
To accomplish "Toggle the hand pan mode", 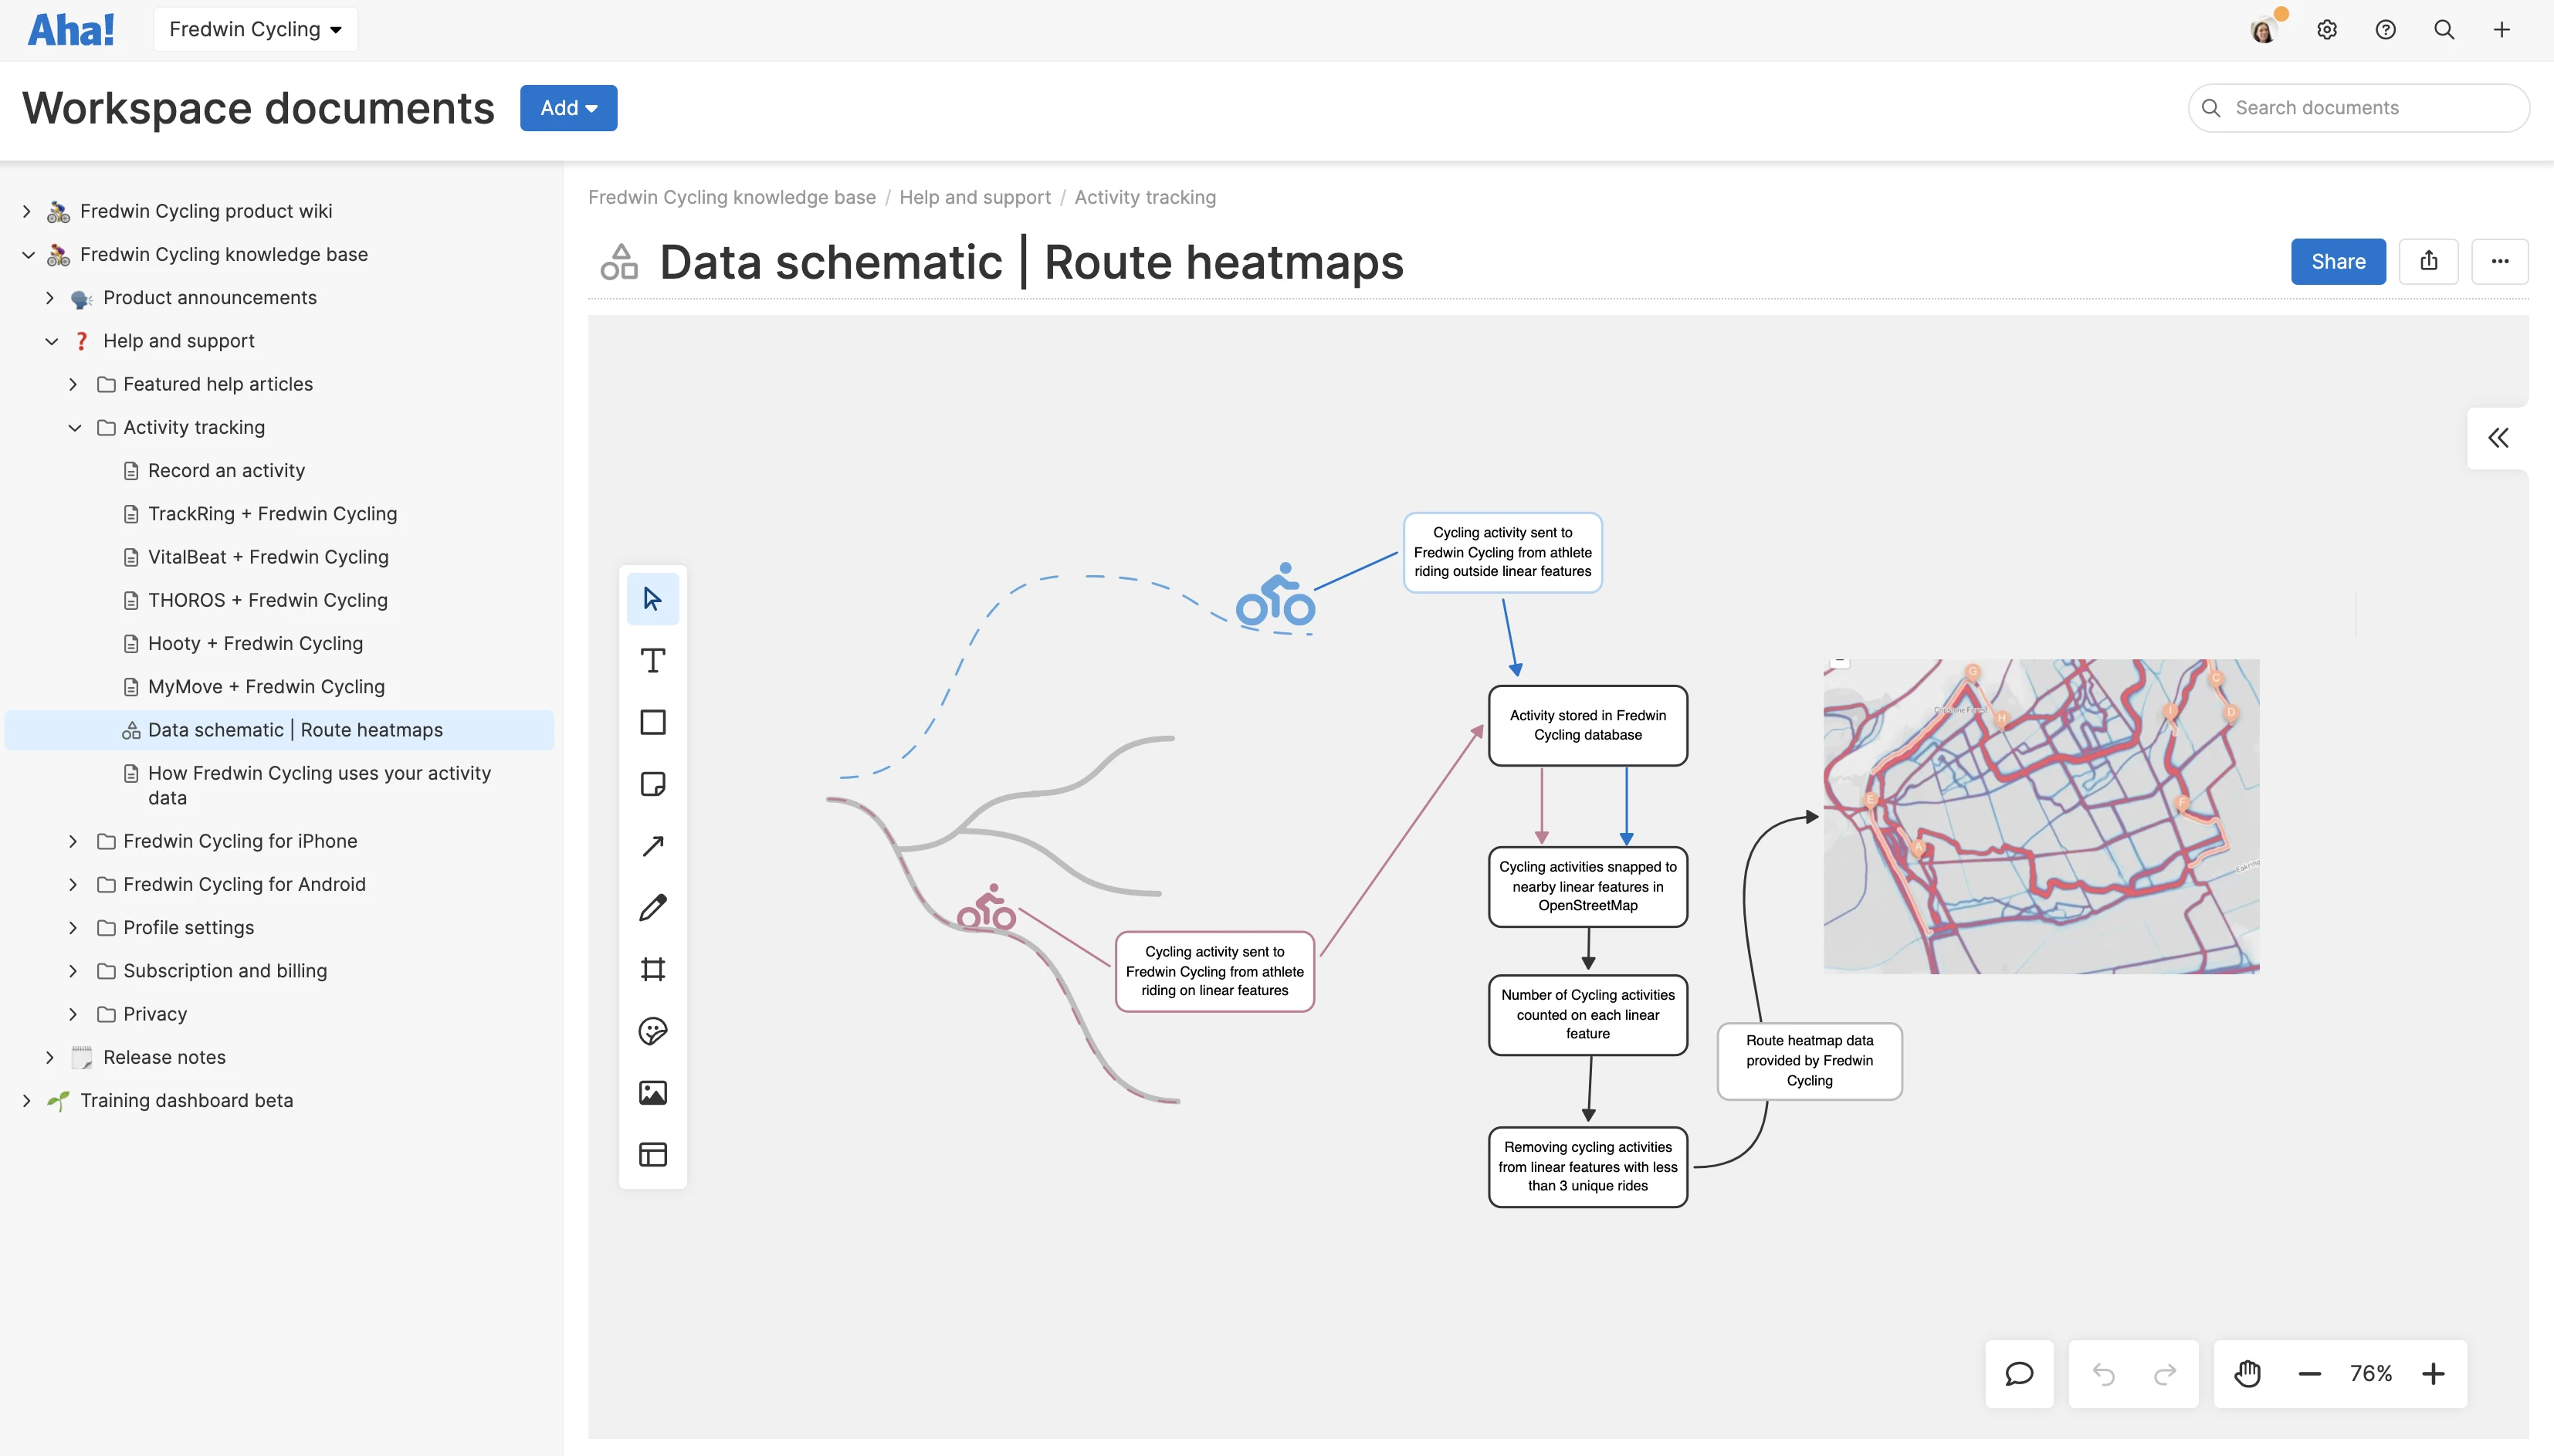I will pyautogui.click(x=2247, y=1374).
